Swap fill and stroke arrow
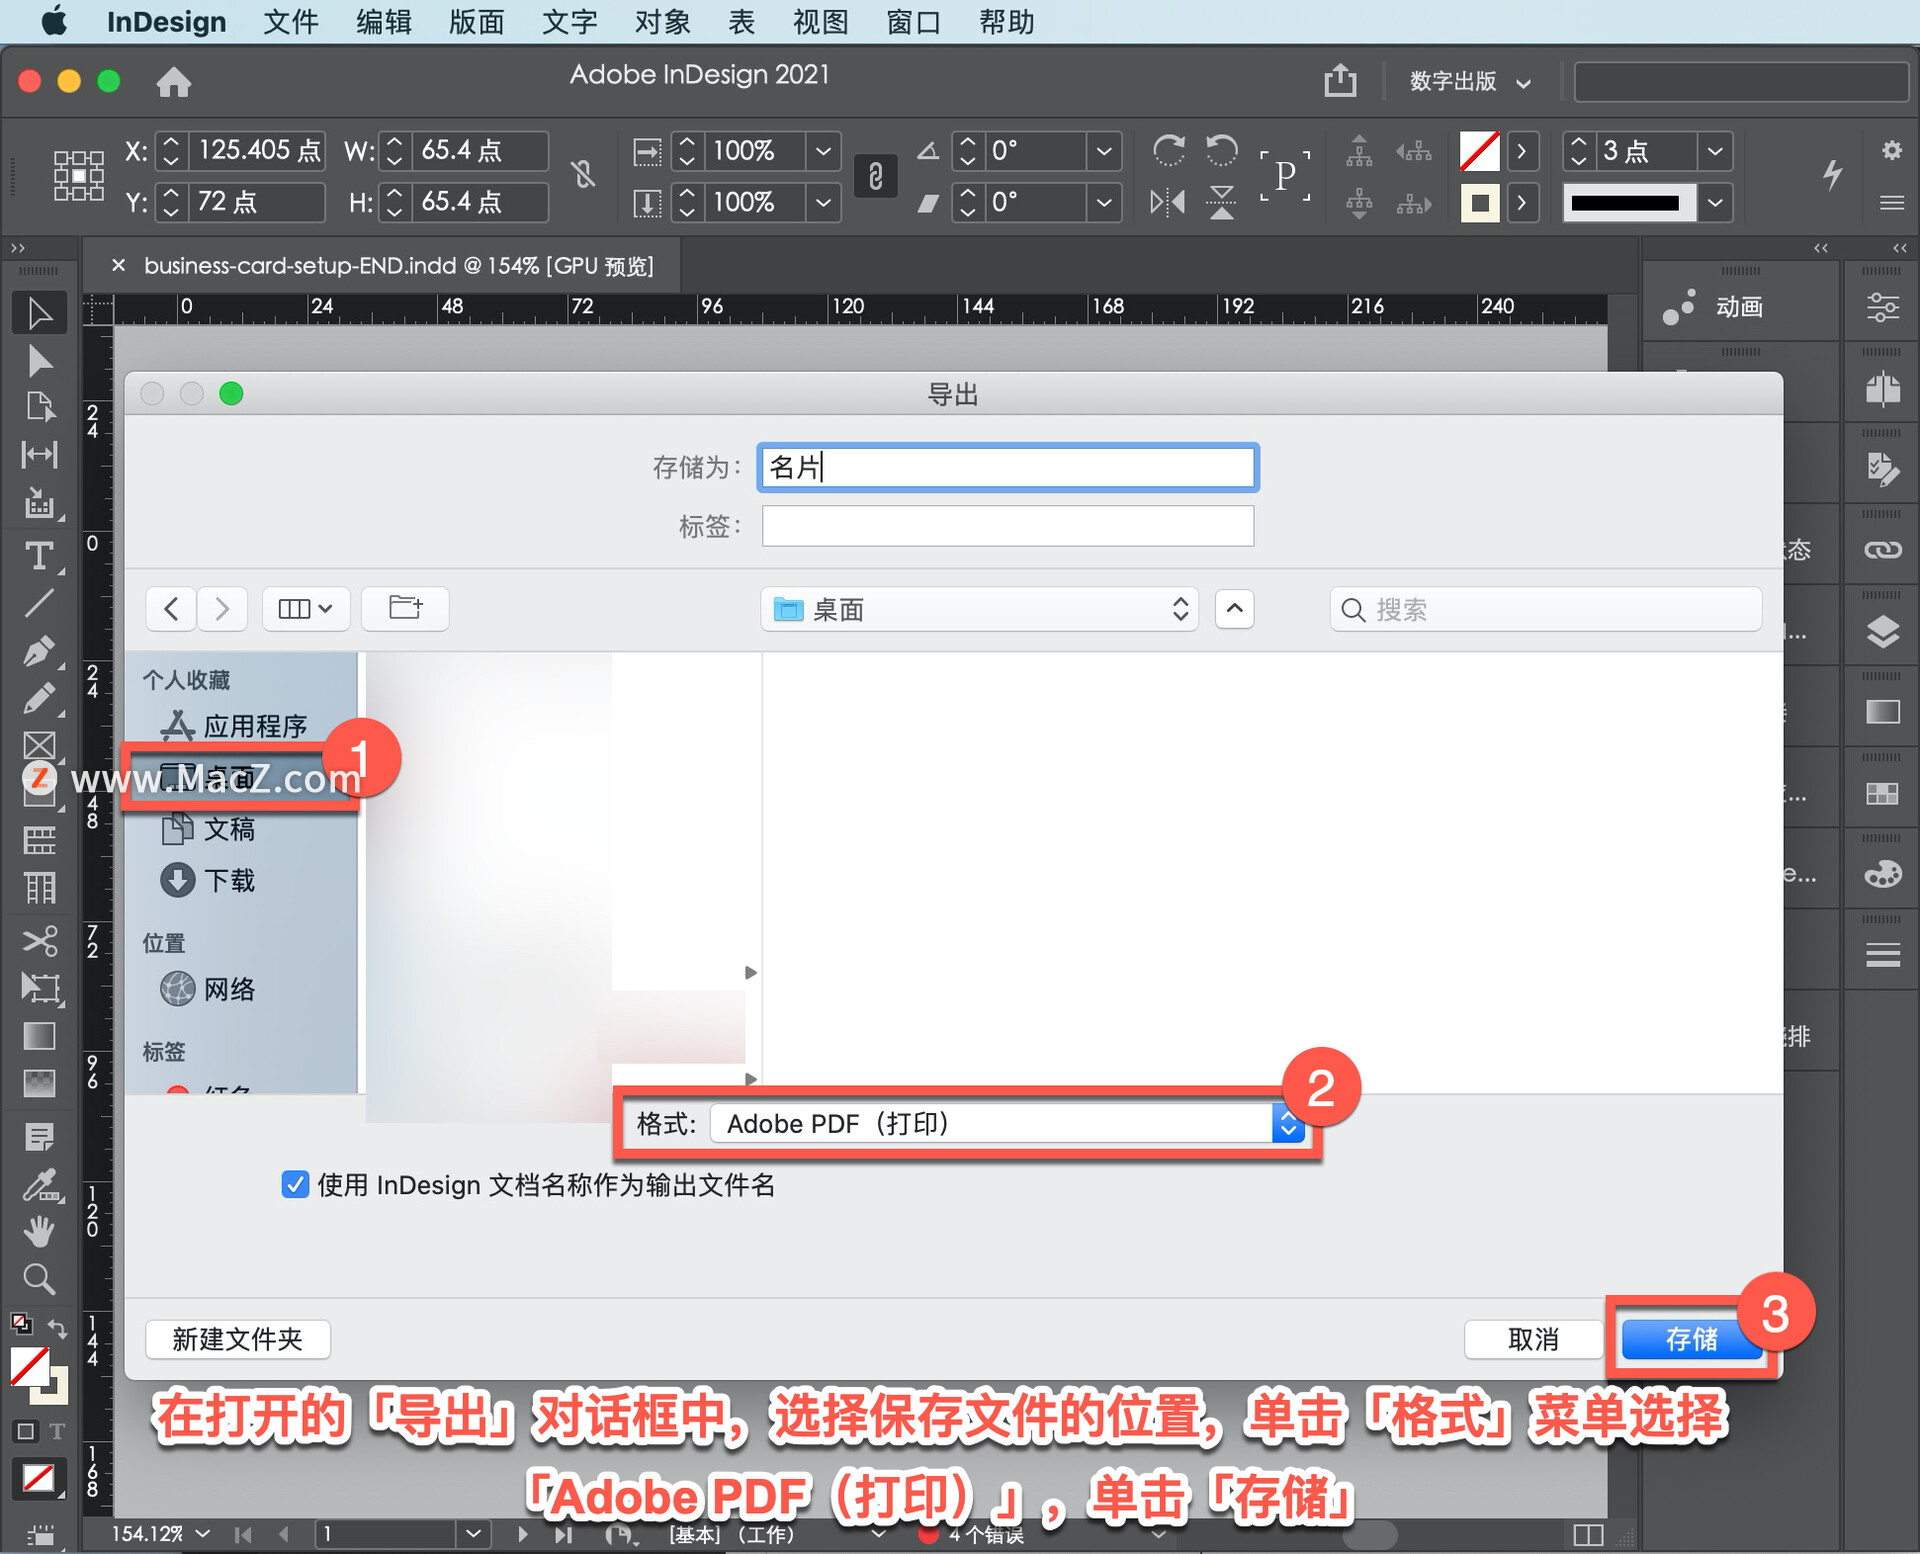The height and width of the screenshot is (1554, 1920). [57, 1328]
